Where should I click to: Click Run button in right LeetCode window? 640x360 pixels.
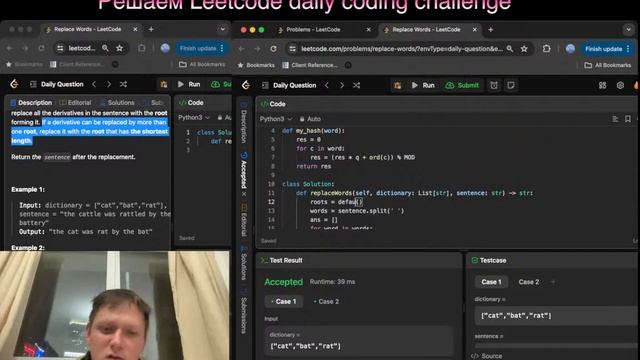pos(423,85)
